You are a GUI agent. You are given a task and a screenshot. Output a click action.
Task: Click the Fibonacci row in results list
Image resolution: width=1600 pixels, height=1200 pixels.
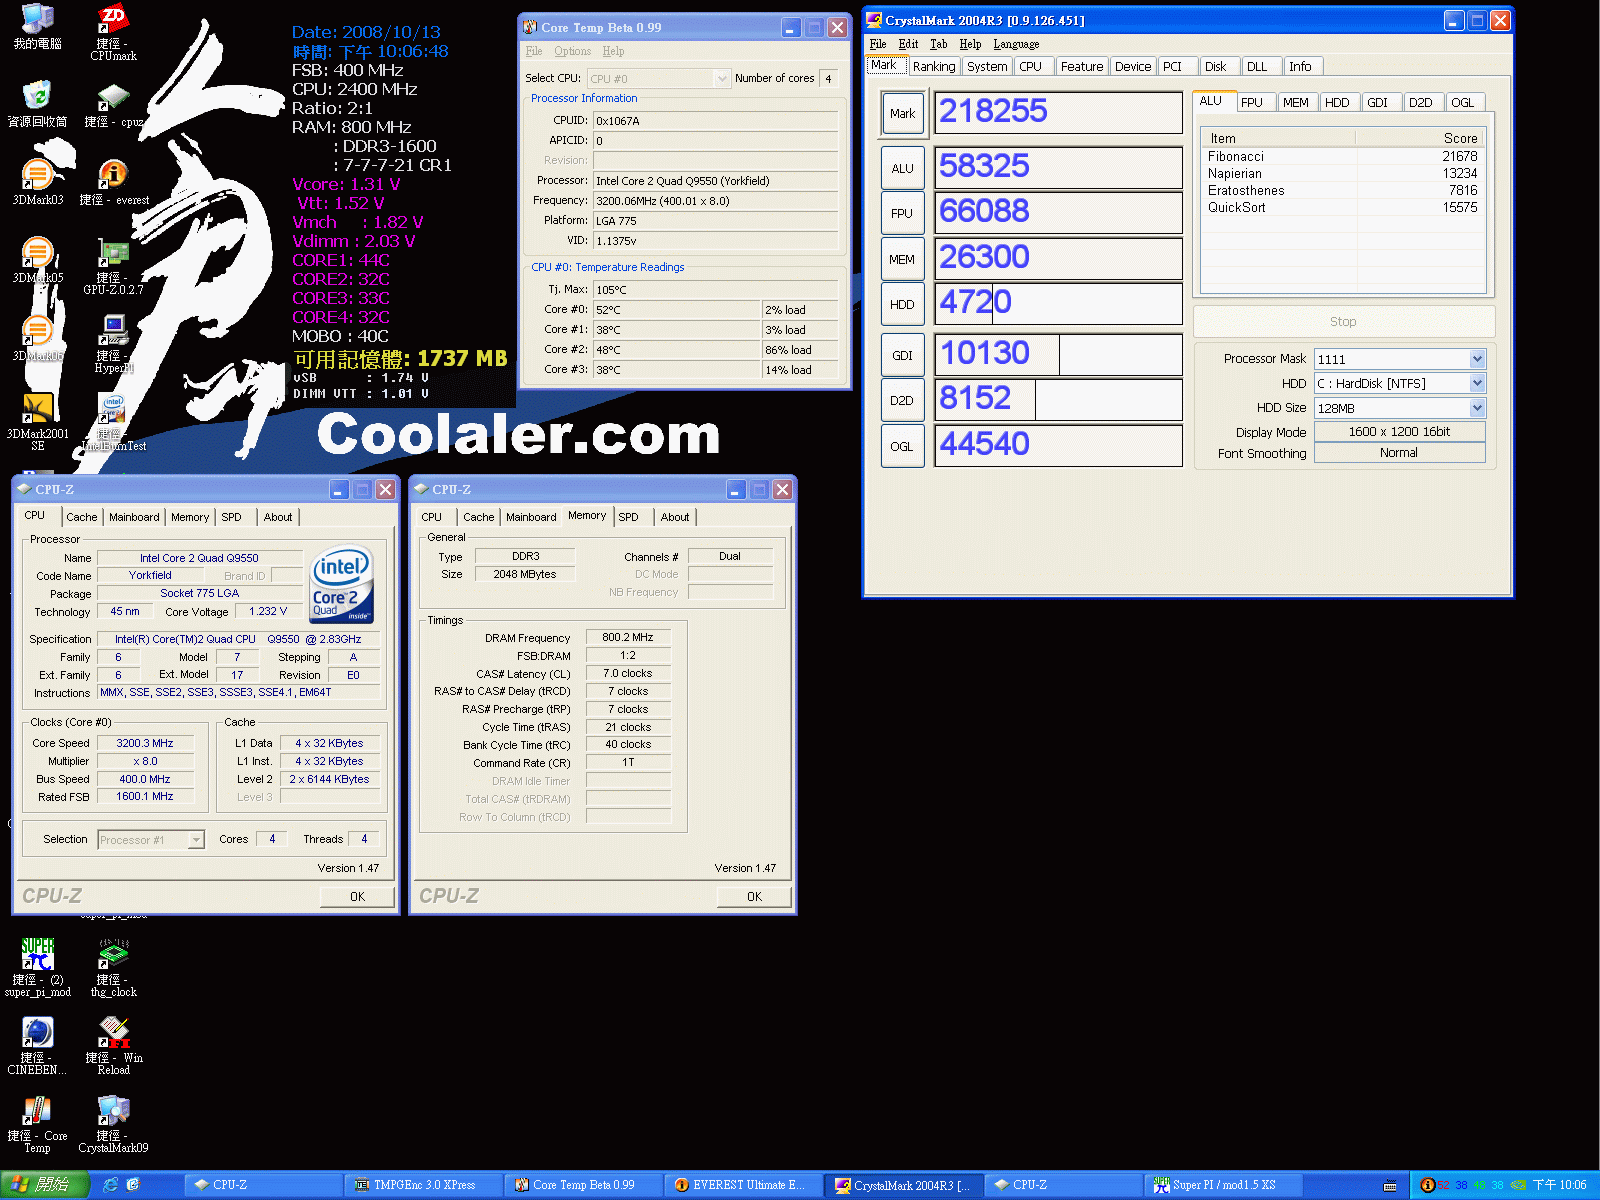point(1342,156)
